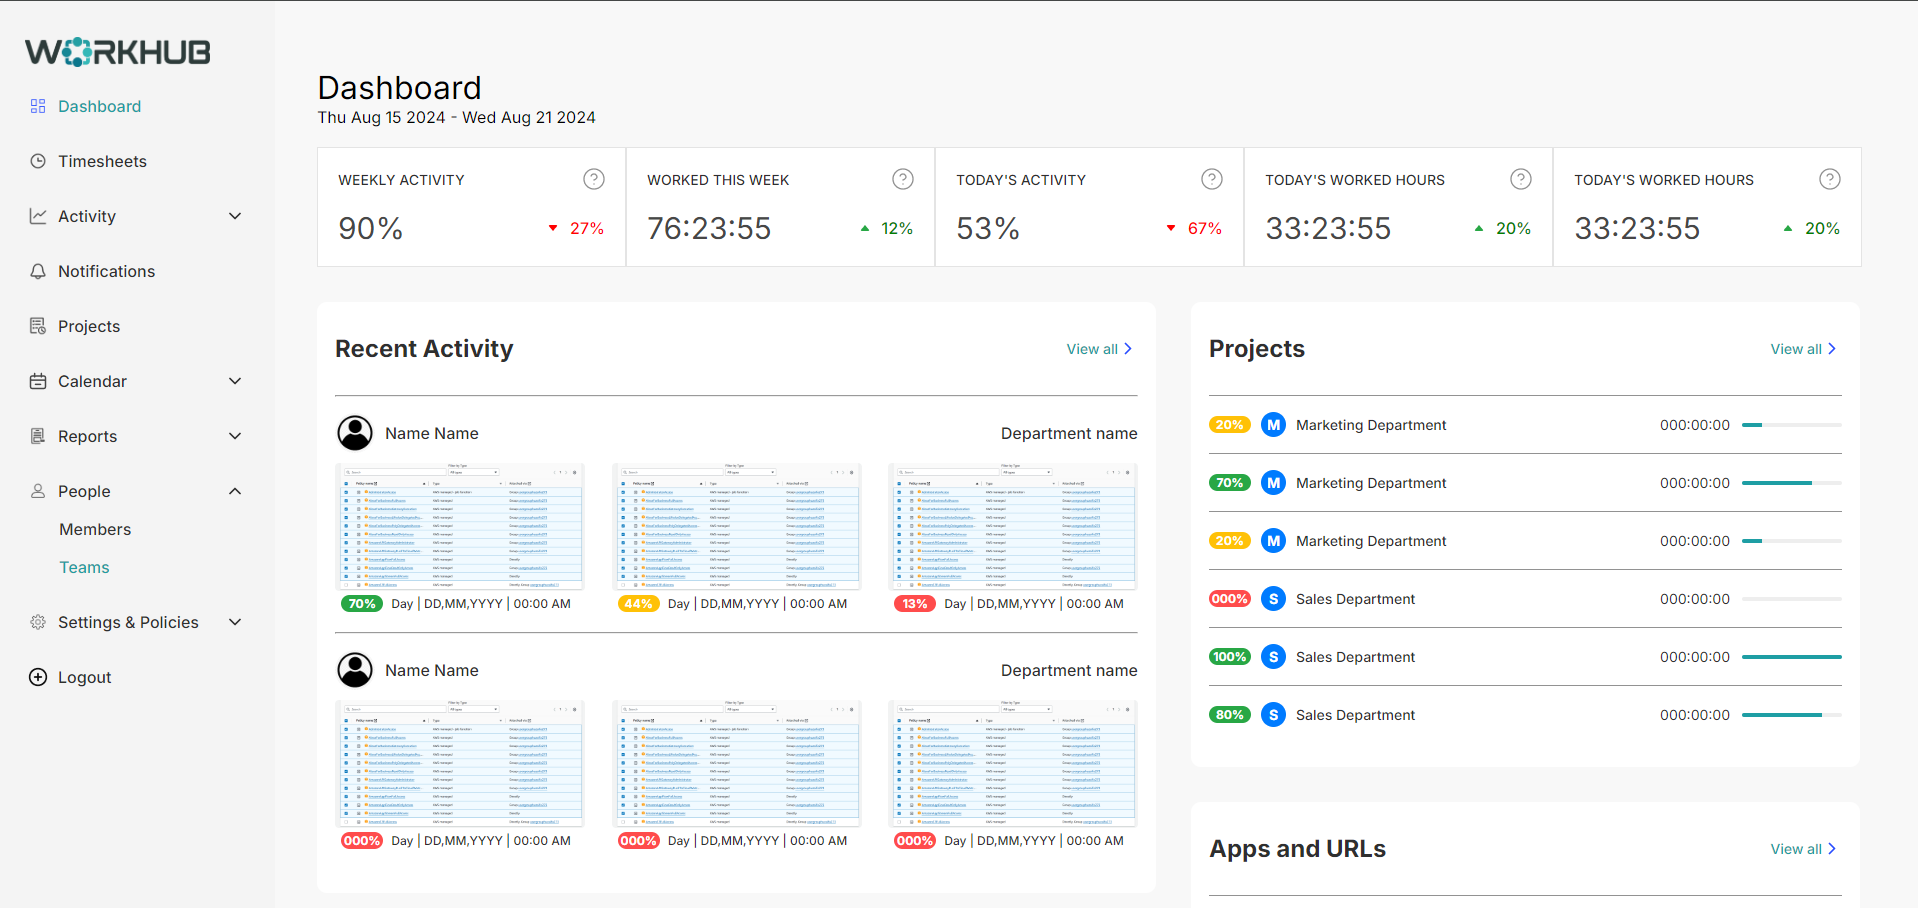
Task: Click progress bar of 100% Sales Department
Action: tap(1791, 657)
